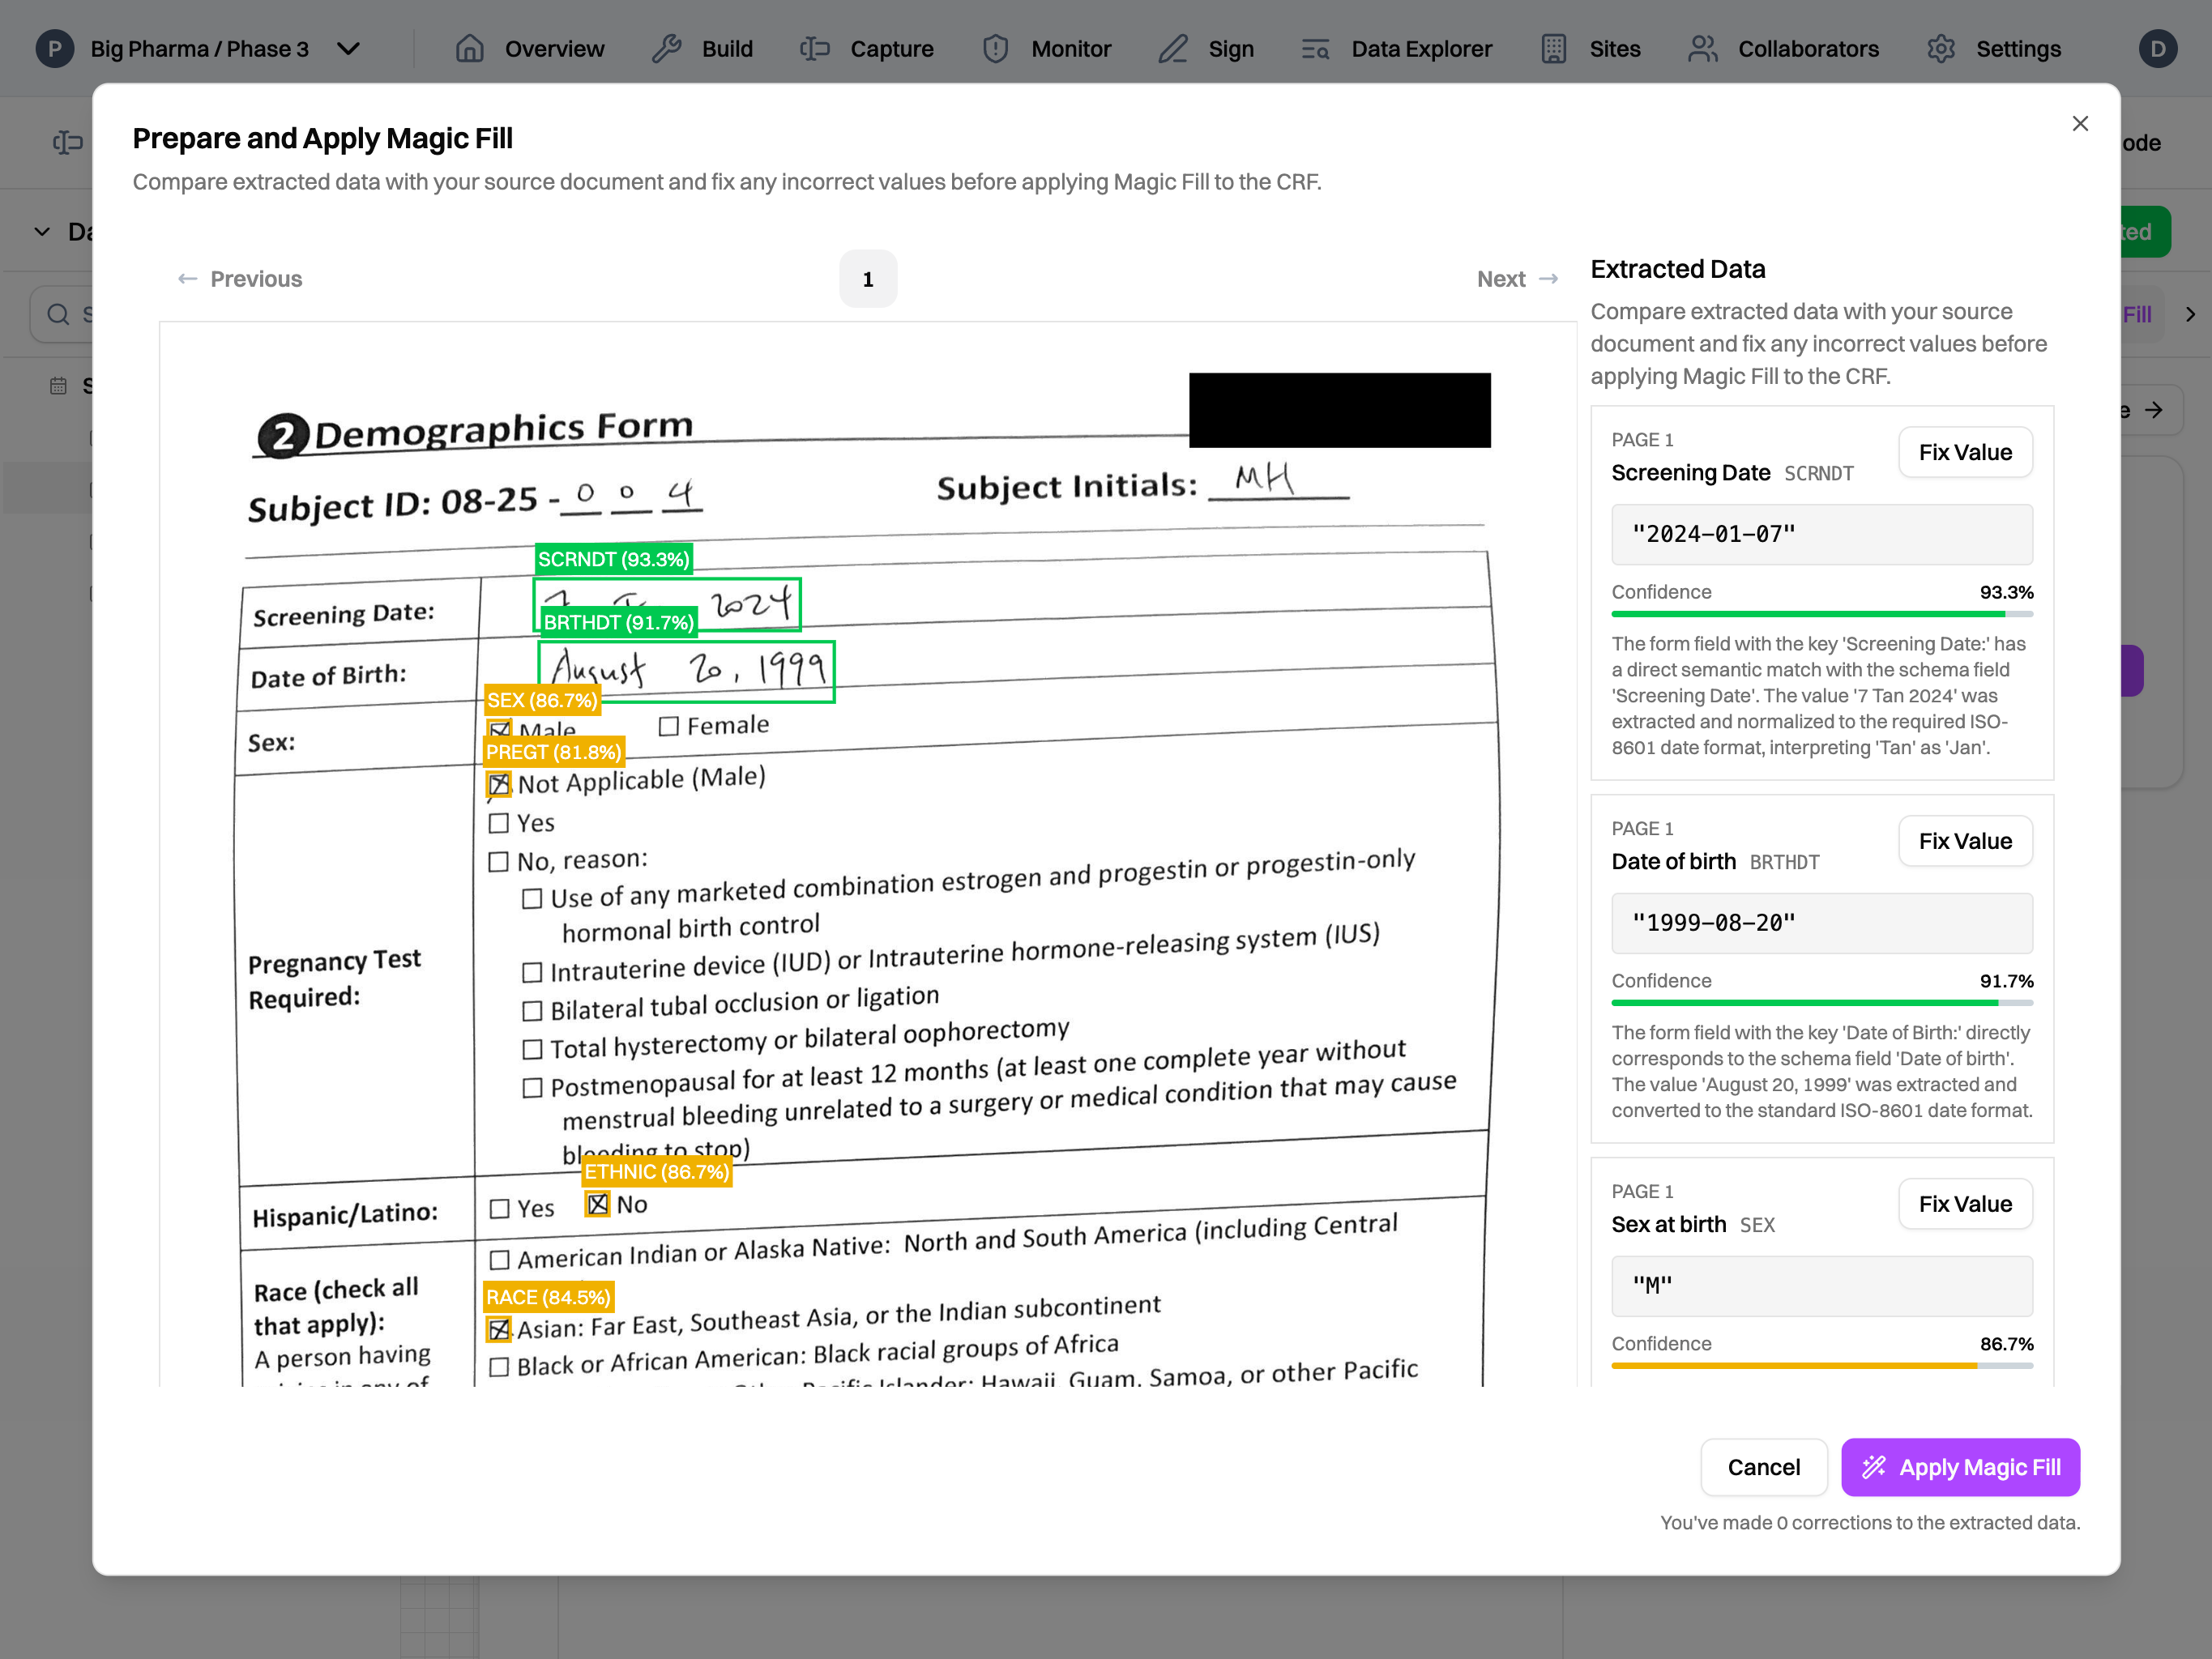Screen dimensions: 2212x1659
Task: Click the checked Male checkbox highlight
Action: [499, 728]
